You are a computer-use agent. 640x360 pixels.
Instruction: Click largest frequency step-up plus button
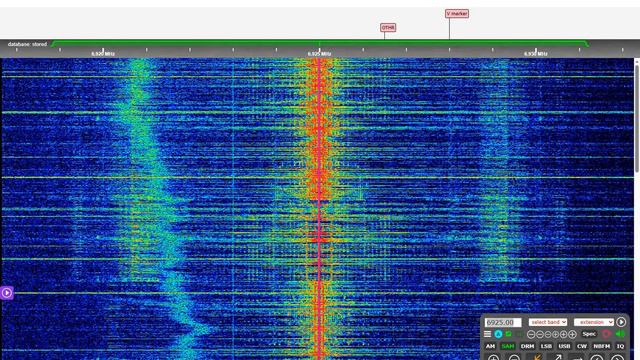572,334
